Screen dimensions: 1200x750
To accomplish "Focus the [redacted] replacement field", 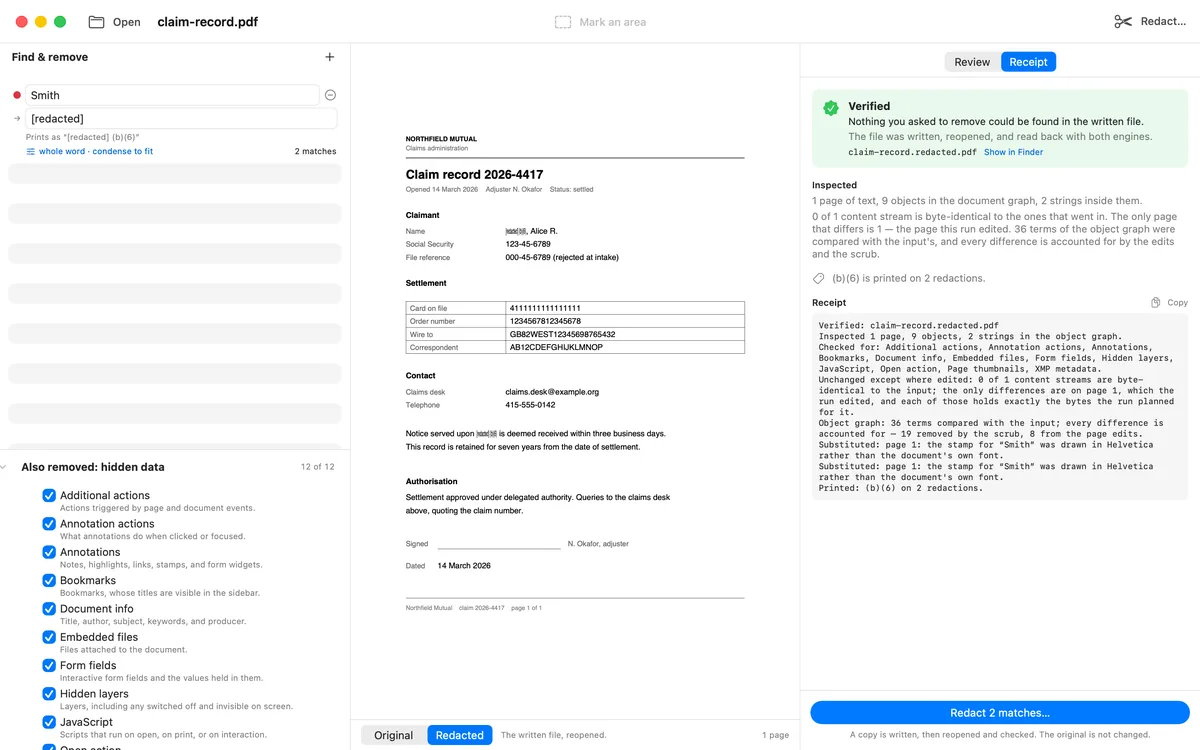I will 181,119.
